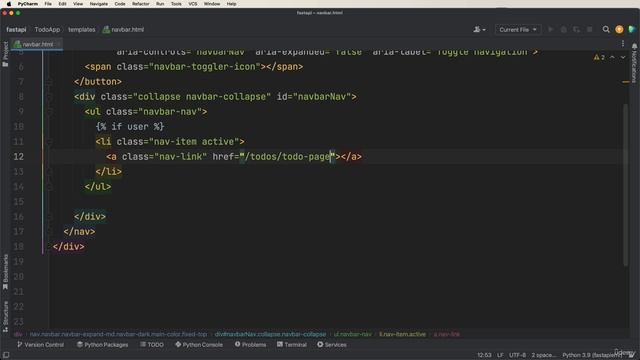Click line number 12 in gutter
Image resolution: width=640 pixels, height=360 pixels.
pos(19,157)
